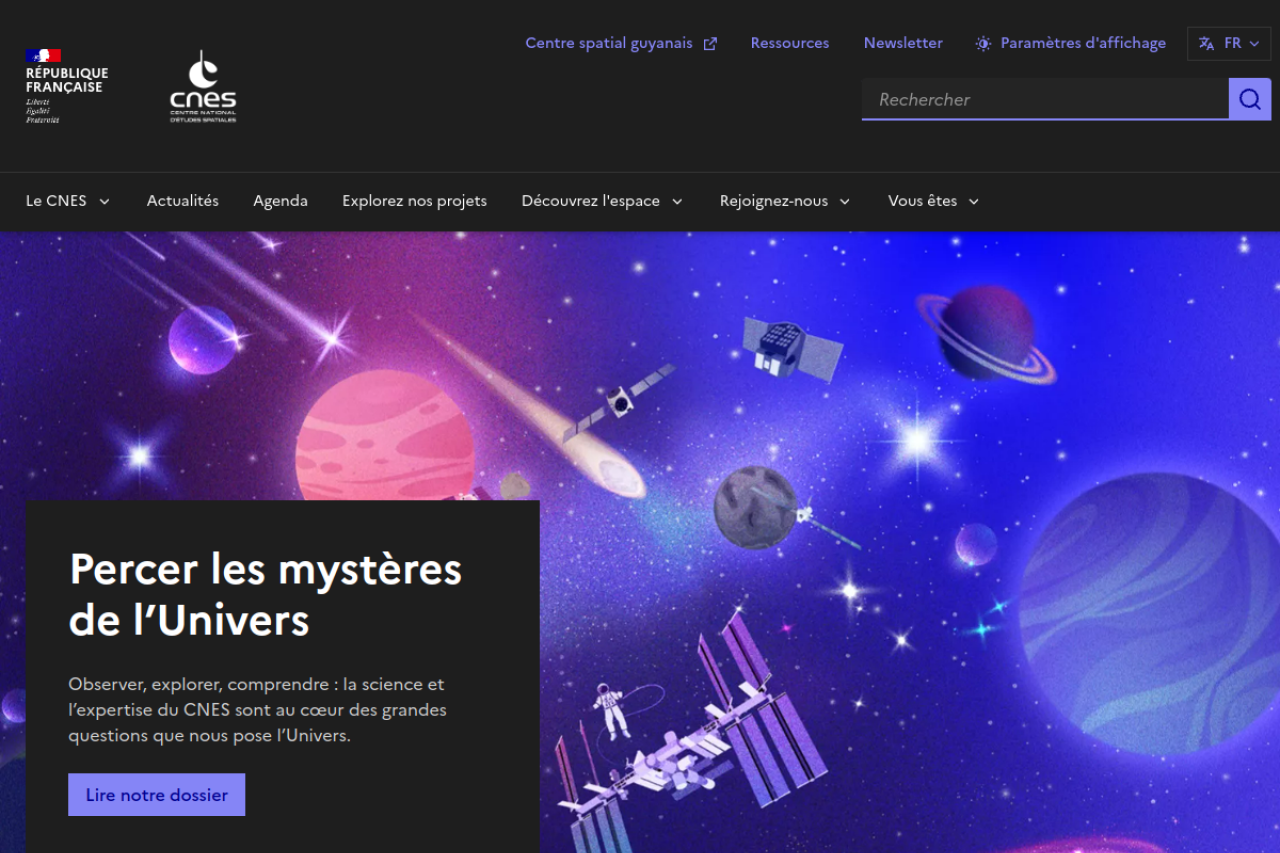Image resolution: width=1280 pixels, height=853 pixels.
Task: Click the translation language icon
Action: 1207,43
